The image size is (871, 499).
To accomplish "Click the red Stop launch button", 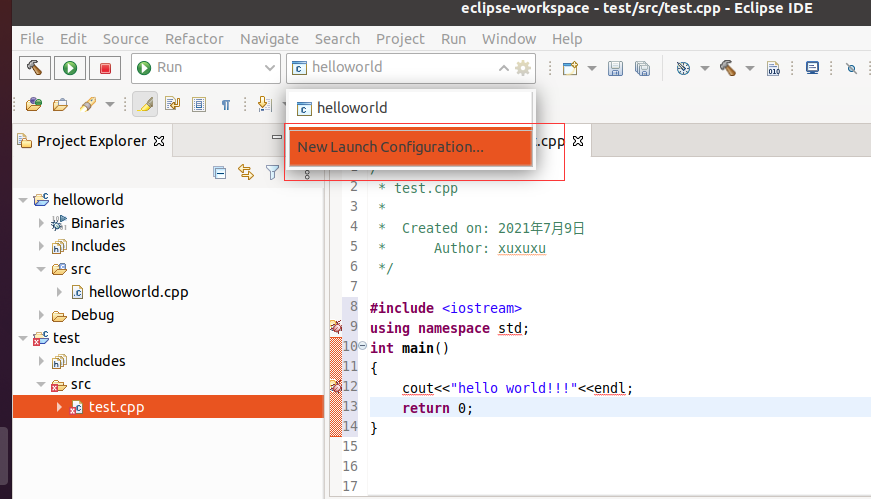I will [x=105, y=68].
